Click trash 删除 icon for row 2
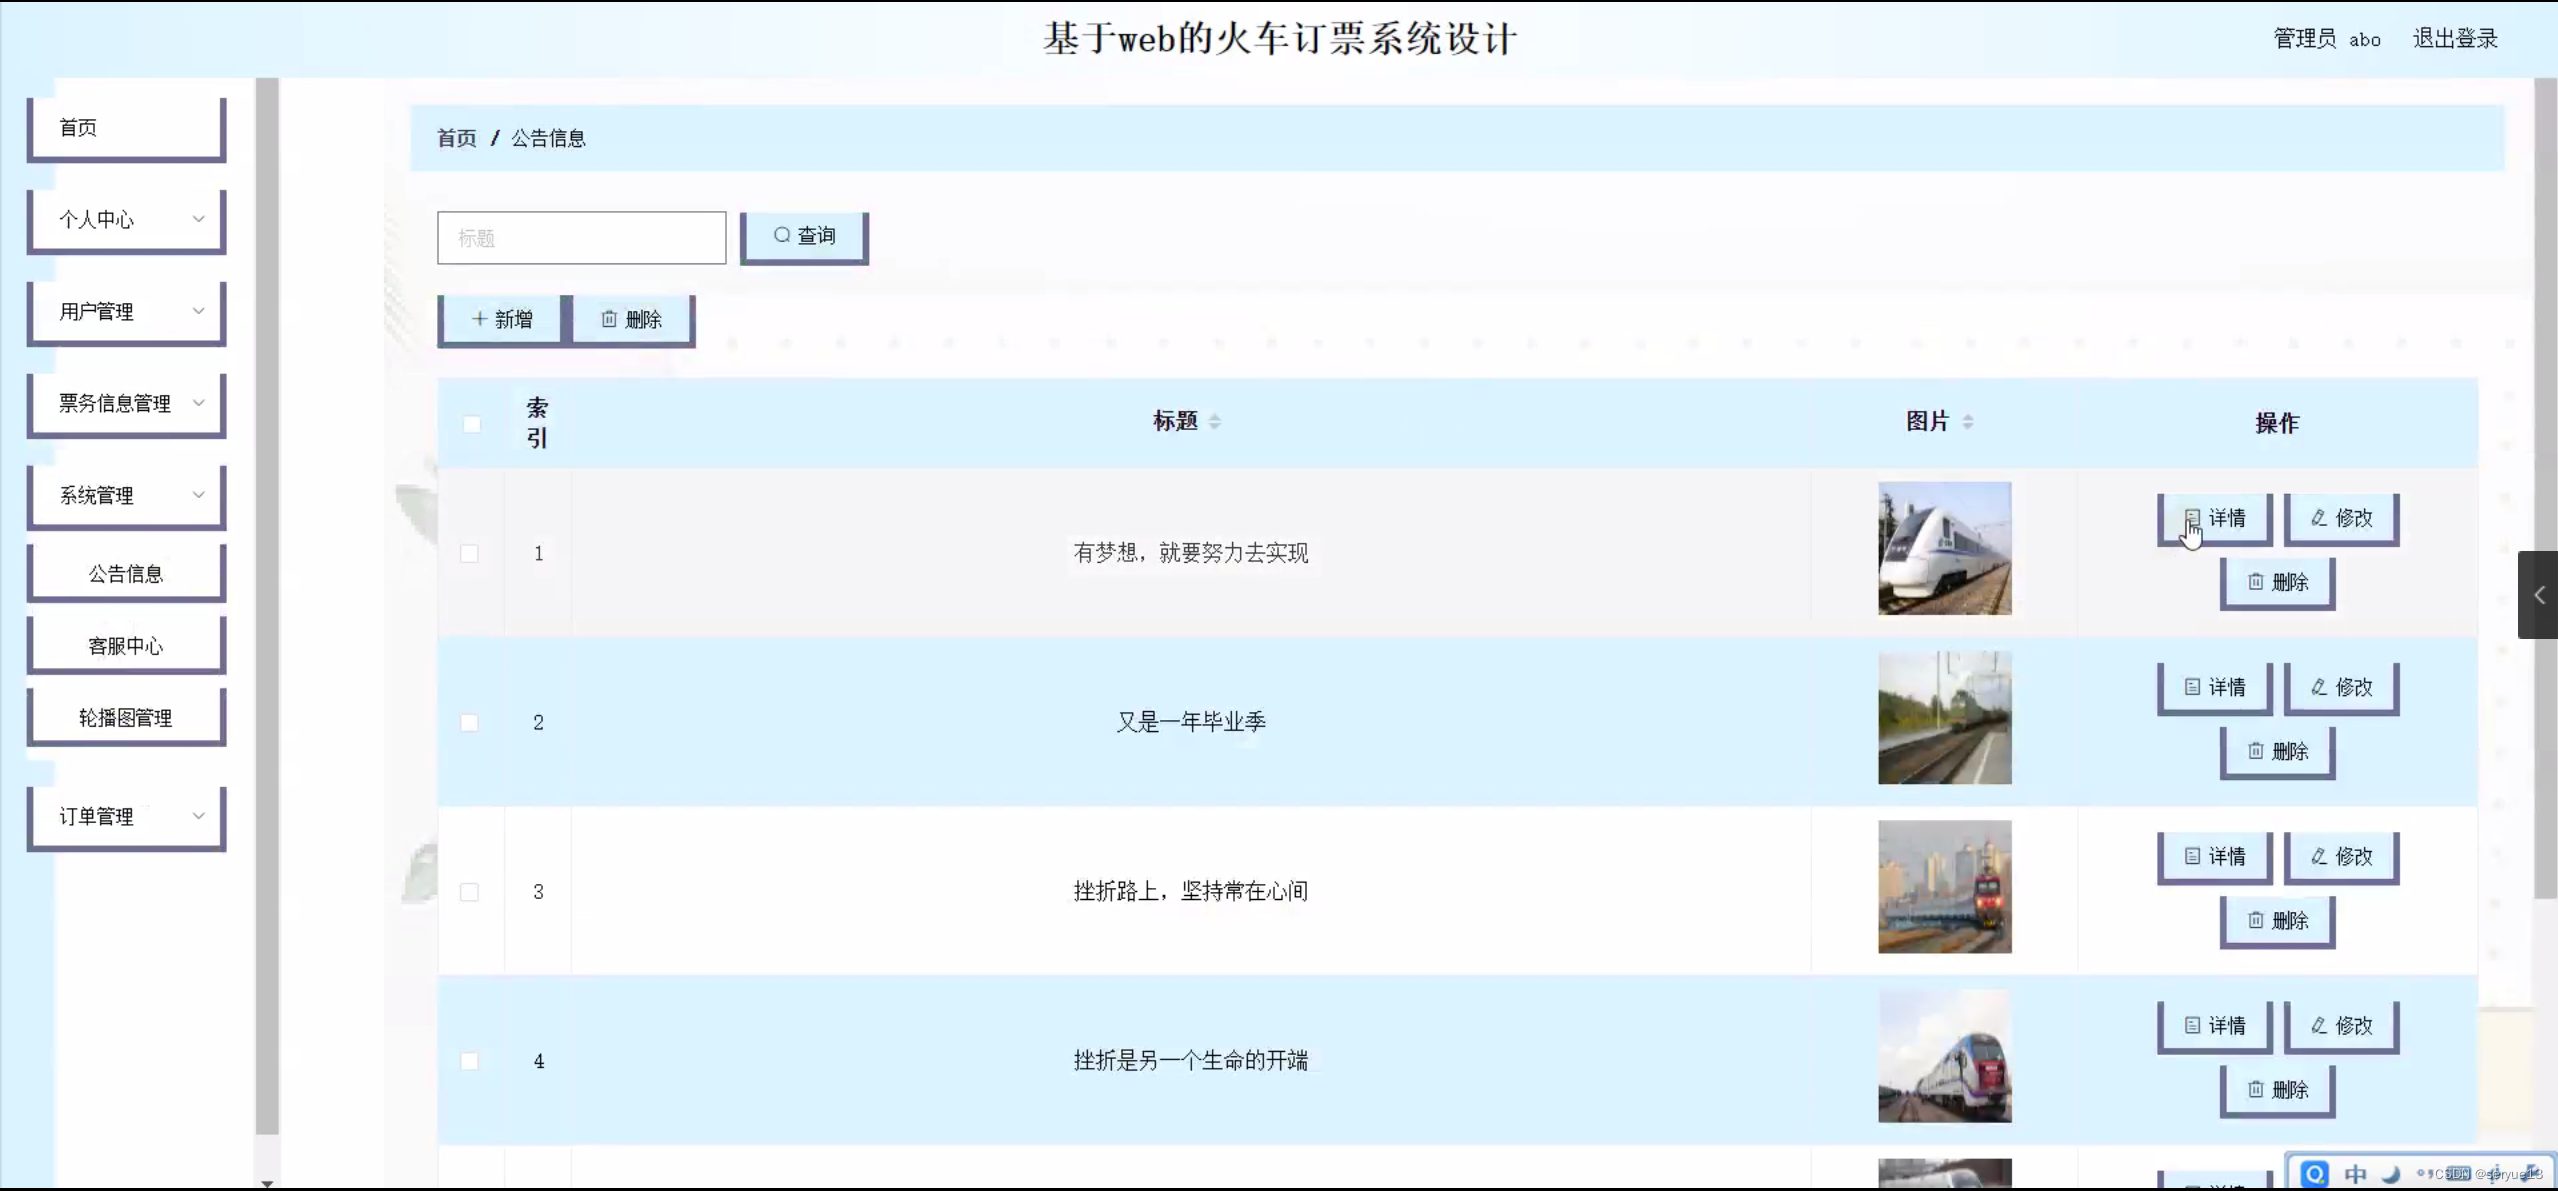Screen dimensions: 2558x1191 click(x=2256, y=751)
